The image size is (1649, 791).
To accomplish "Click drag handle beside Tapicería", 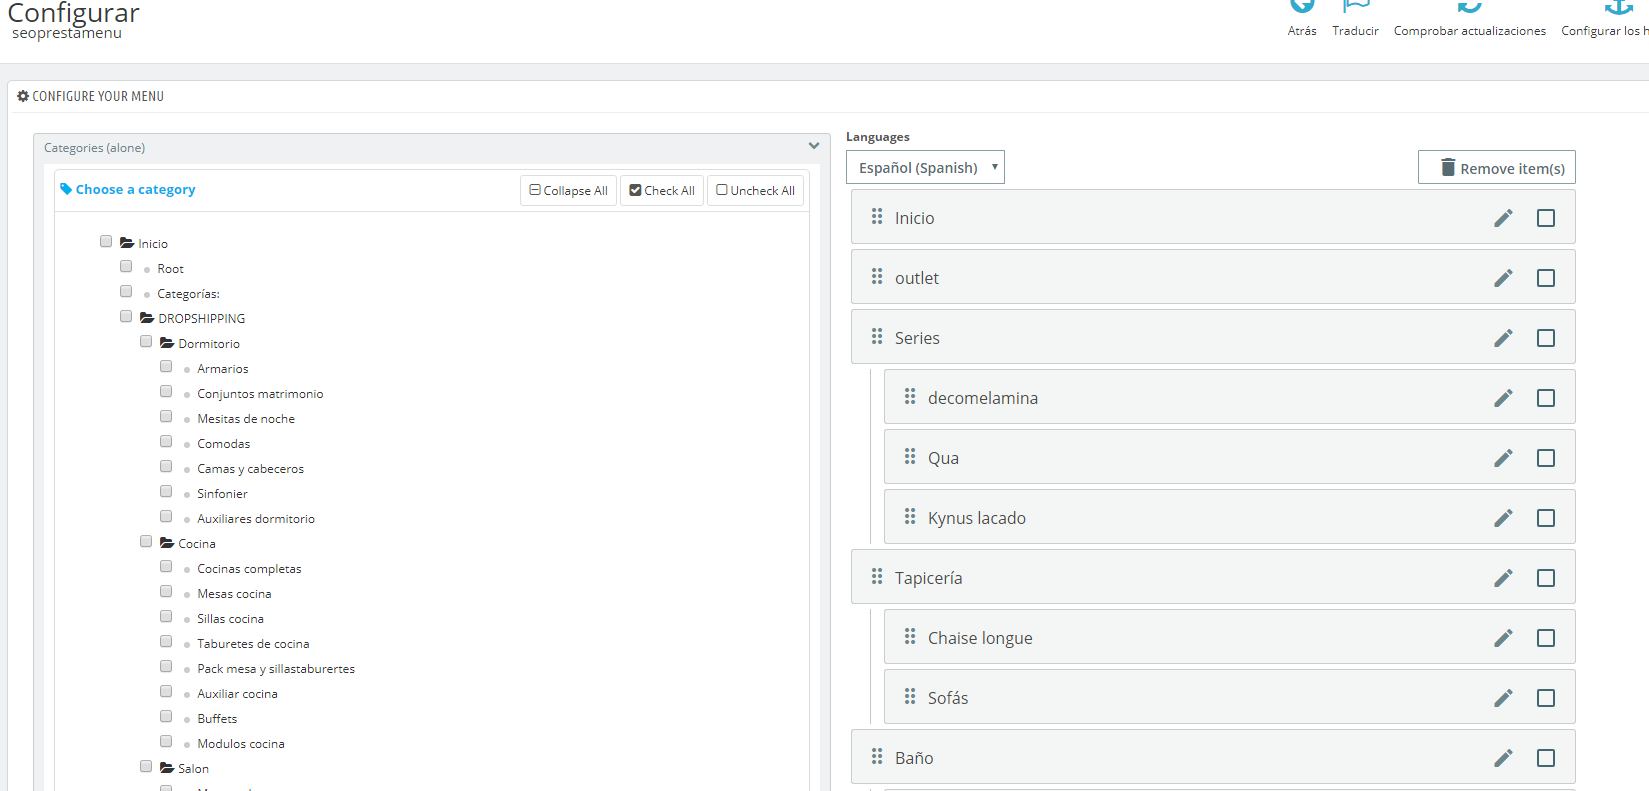I will click(x=877, y=577).
